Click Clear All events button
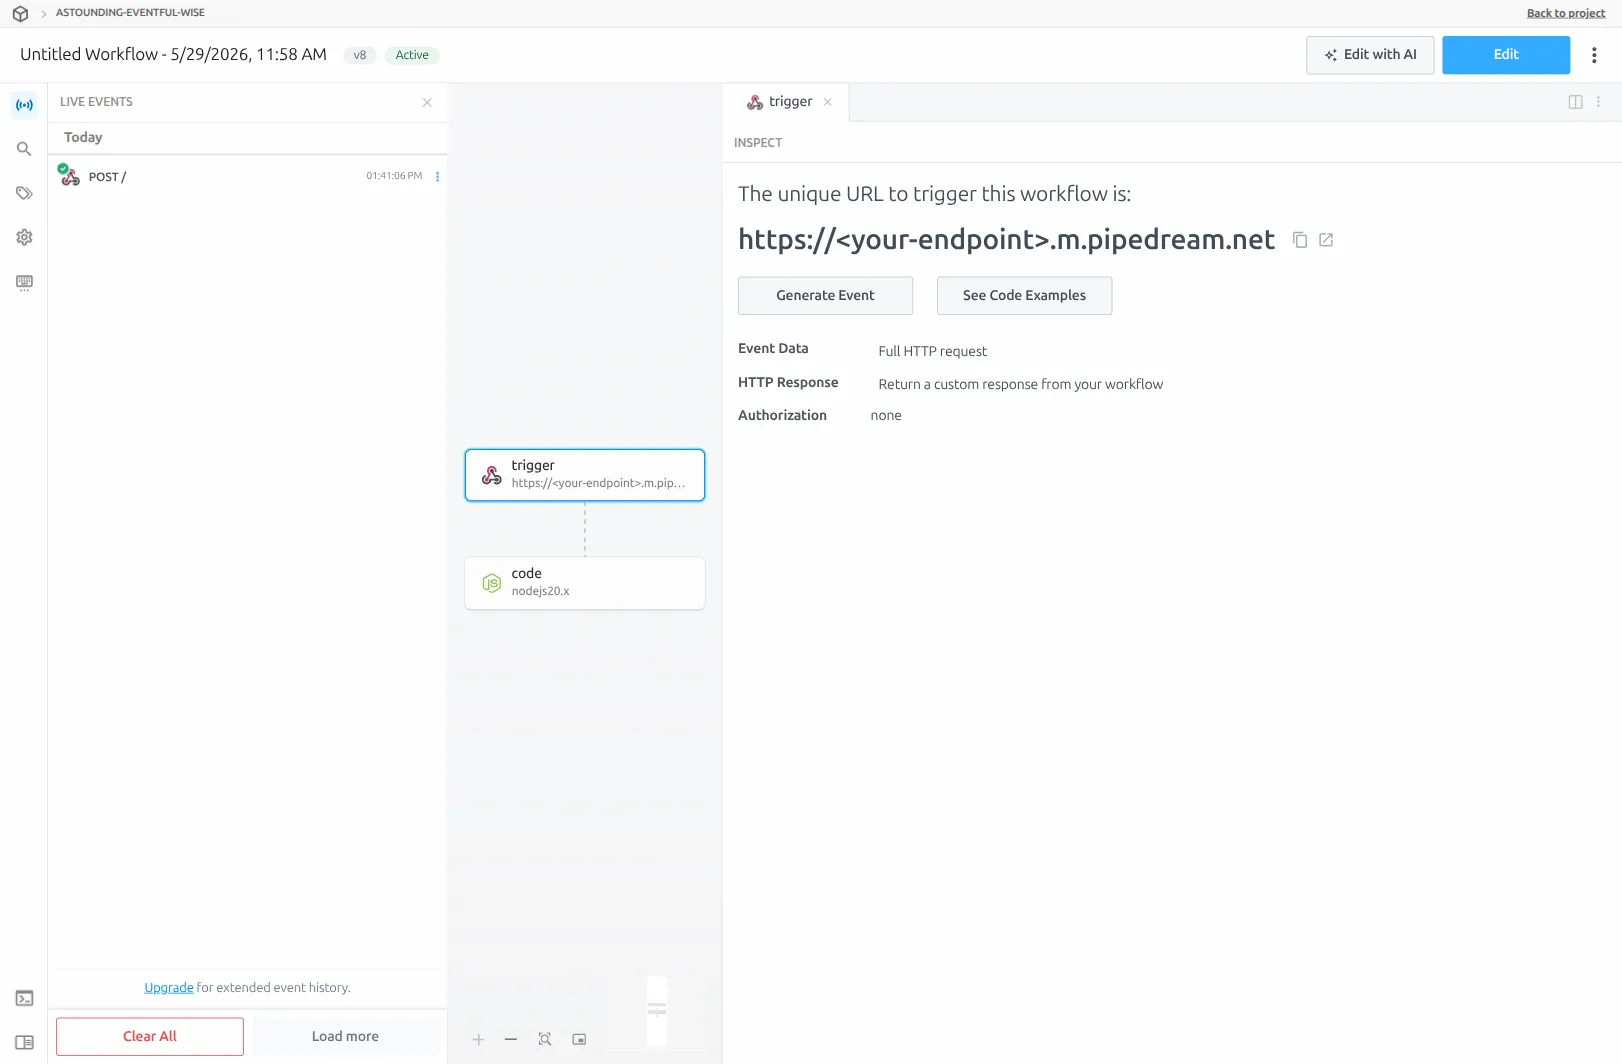The height and width of the screenshot is (1064, 1622). pos(150,1036)
